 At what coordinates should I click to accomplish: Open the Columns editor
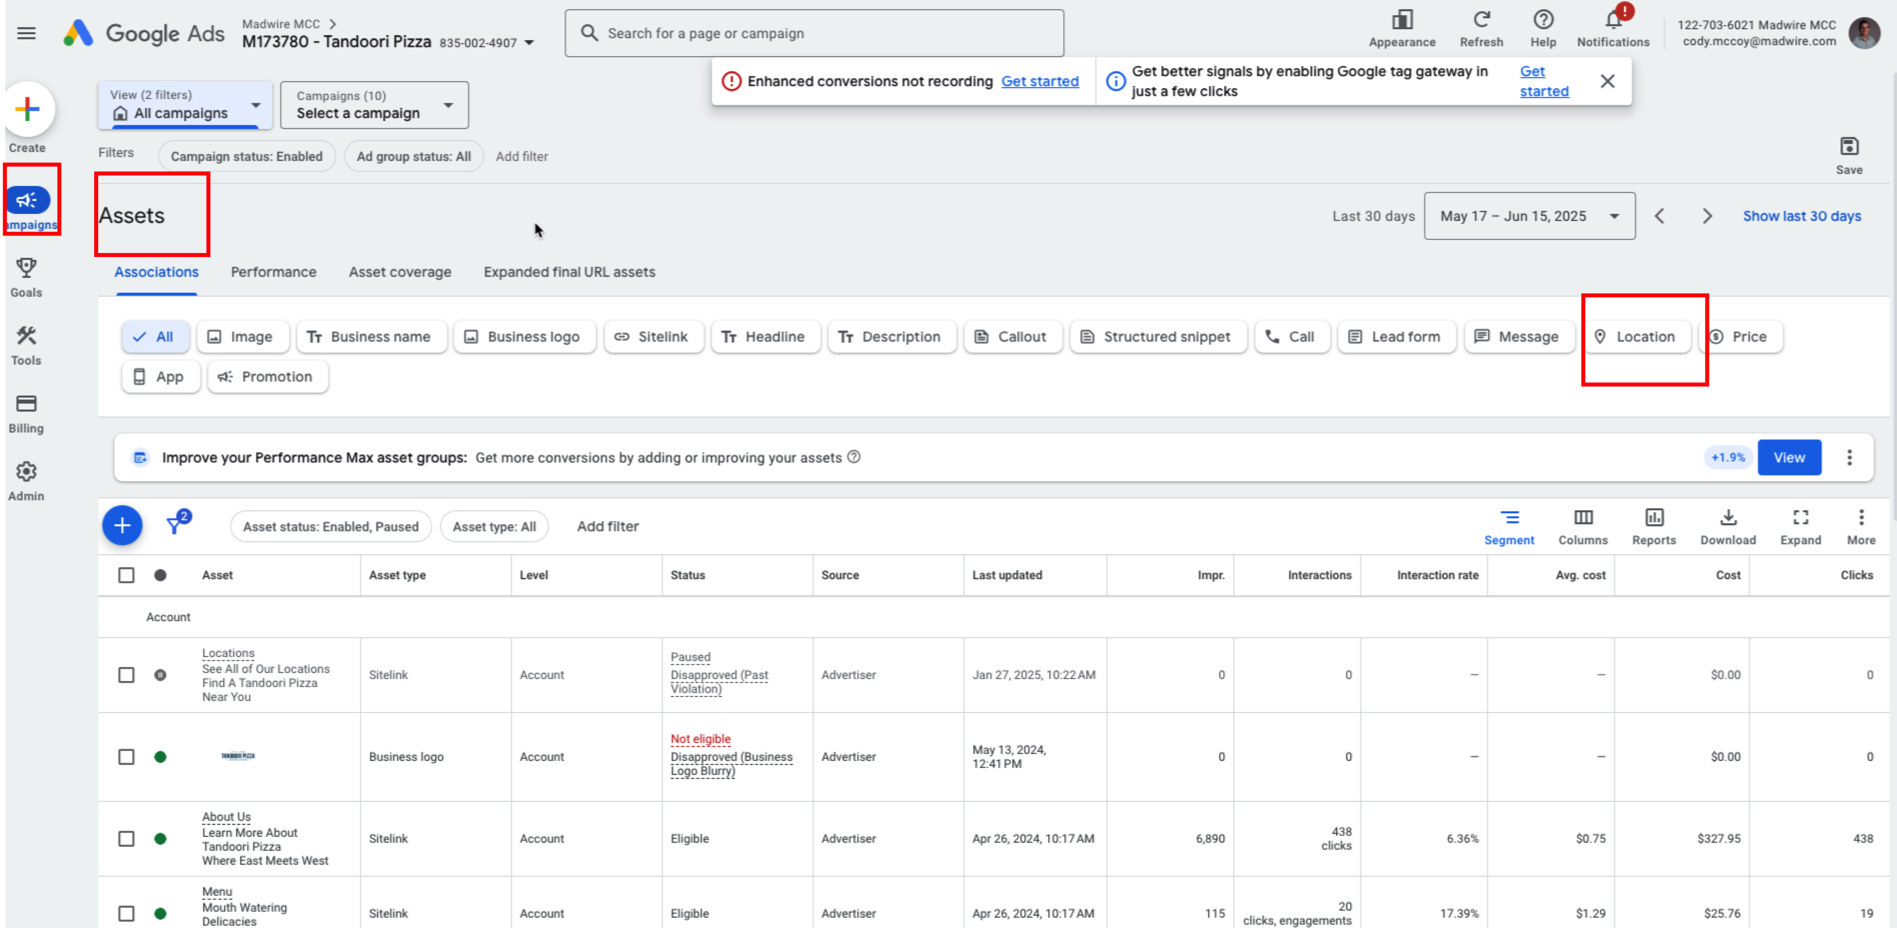(x=1583, y=526)
